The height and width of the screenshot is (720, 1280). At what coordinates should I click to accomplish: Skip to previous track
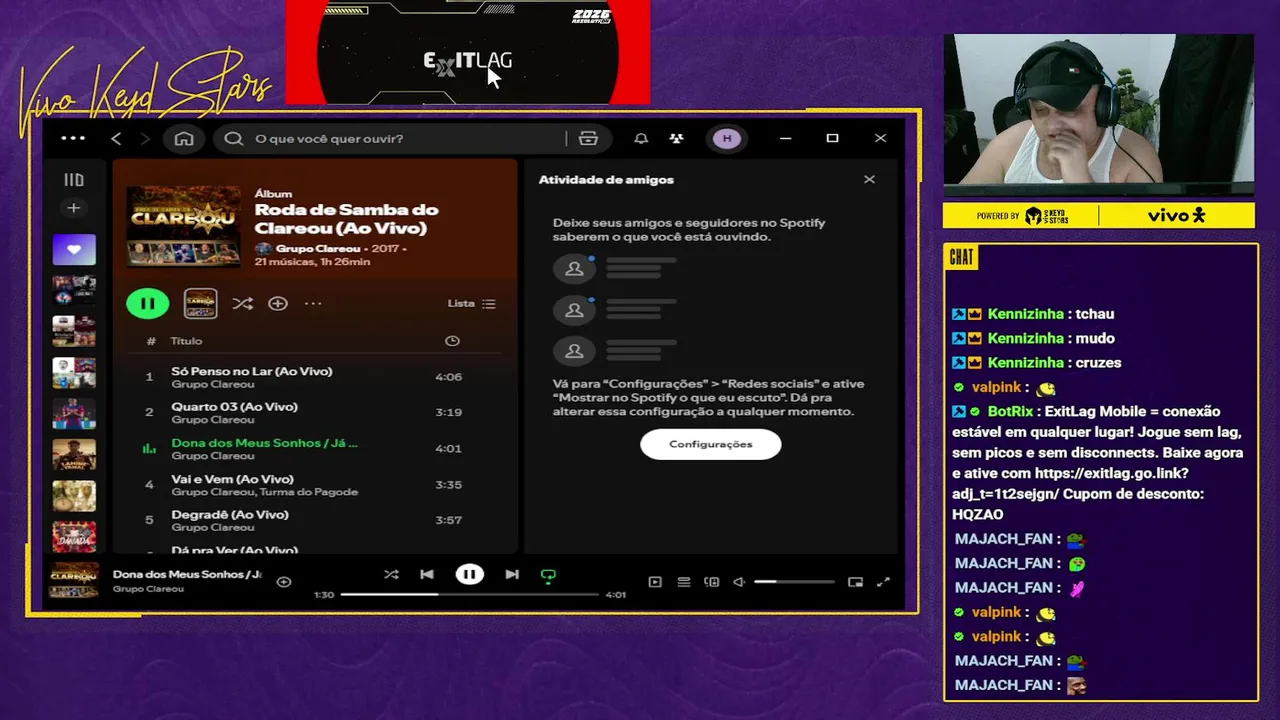[x=427, y=574]
